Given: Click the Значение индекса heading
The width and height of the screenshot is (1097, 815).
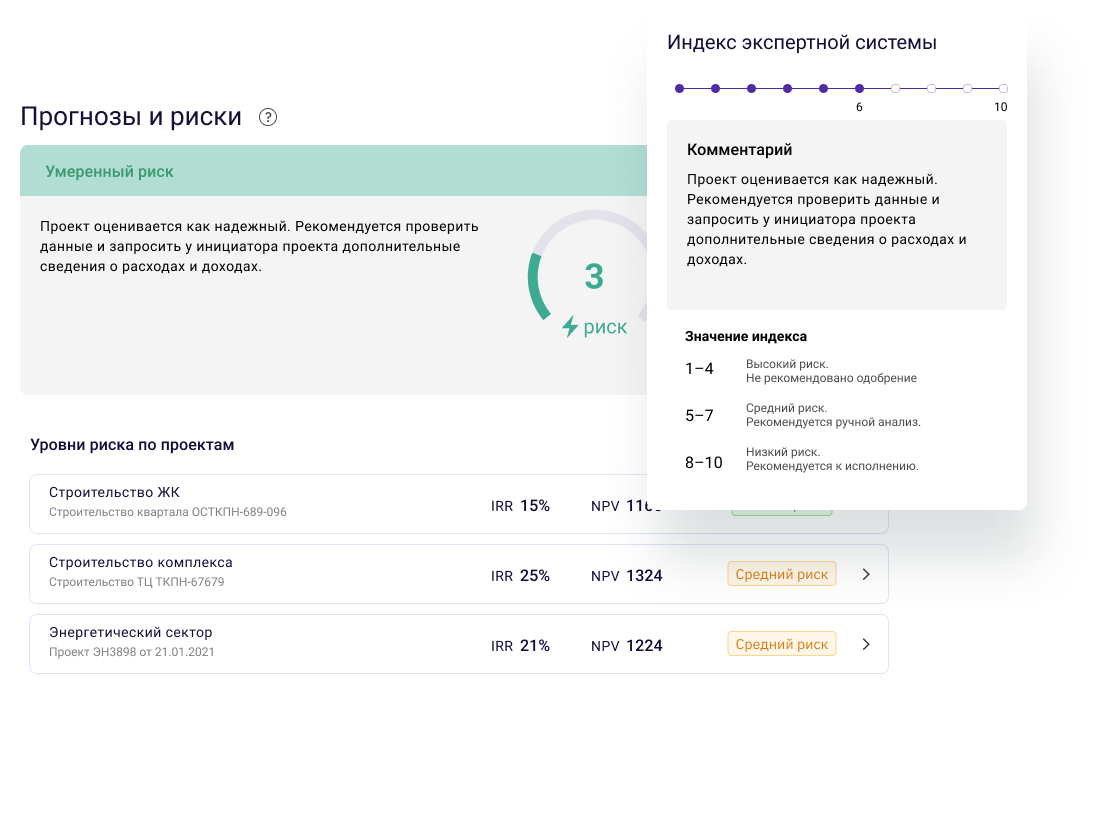Looking at the screenshot, I should click(x=746, y=336).
